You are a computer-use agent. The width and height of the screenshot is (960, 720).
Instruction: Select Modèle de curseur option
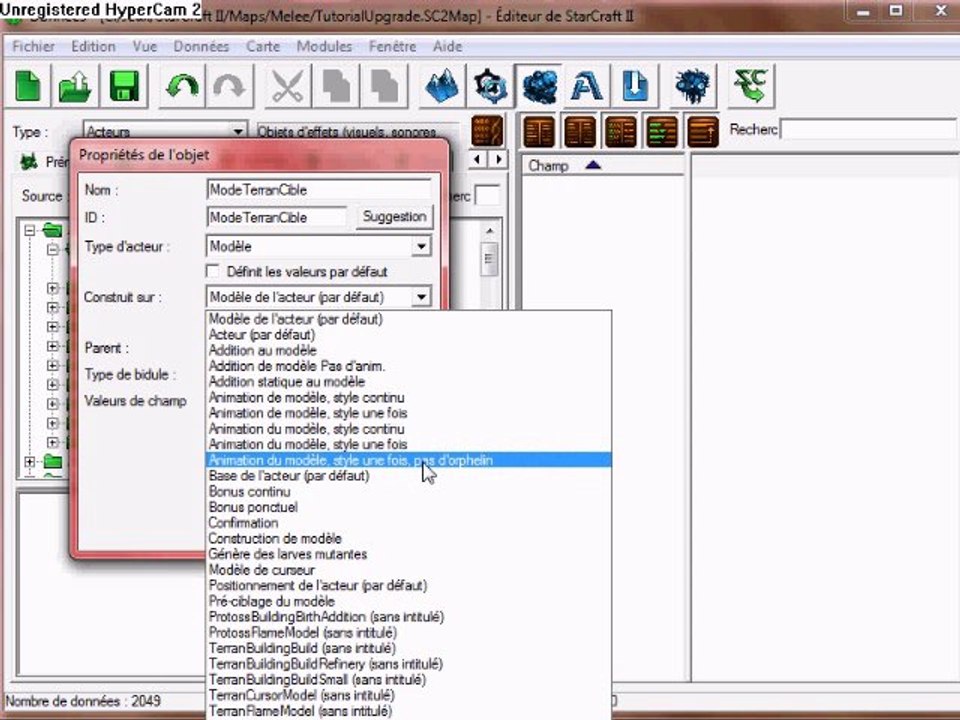tap(408, 570)
